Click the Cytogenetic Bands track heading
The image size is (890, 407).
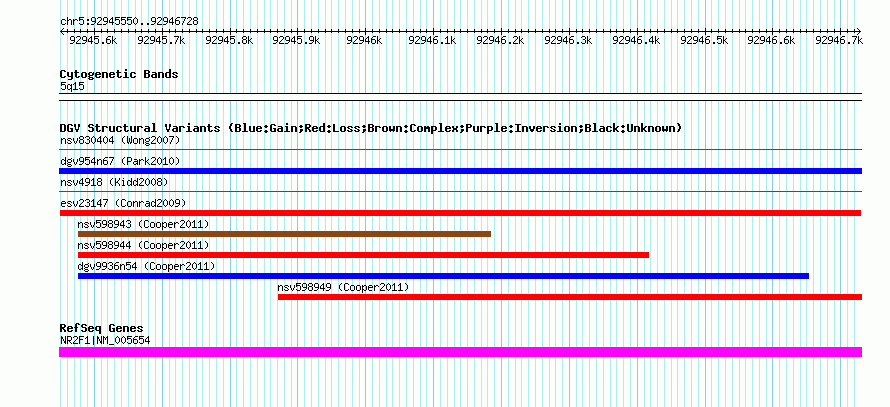(119, 74)
